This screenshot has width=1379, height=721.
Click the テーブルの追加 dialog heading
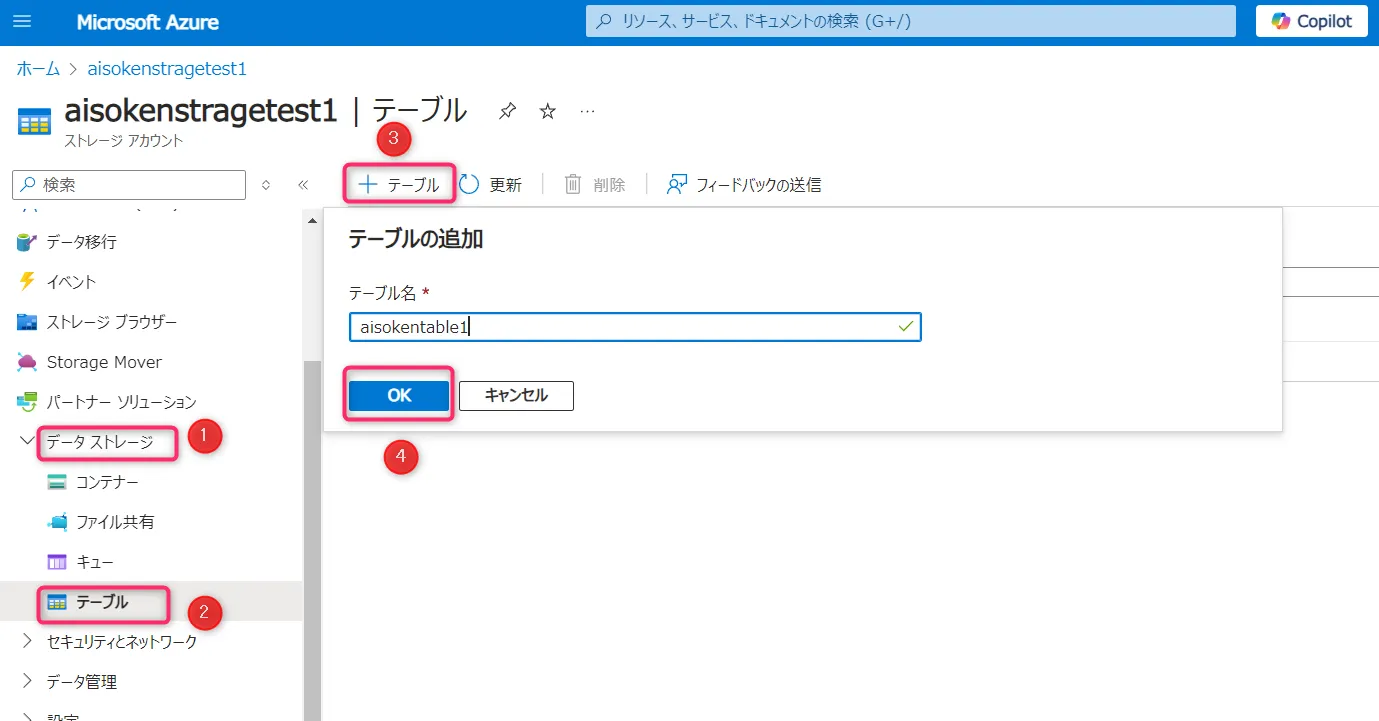pos(416,239)
